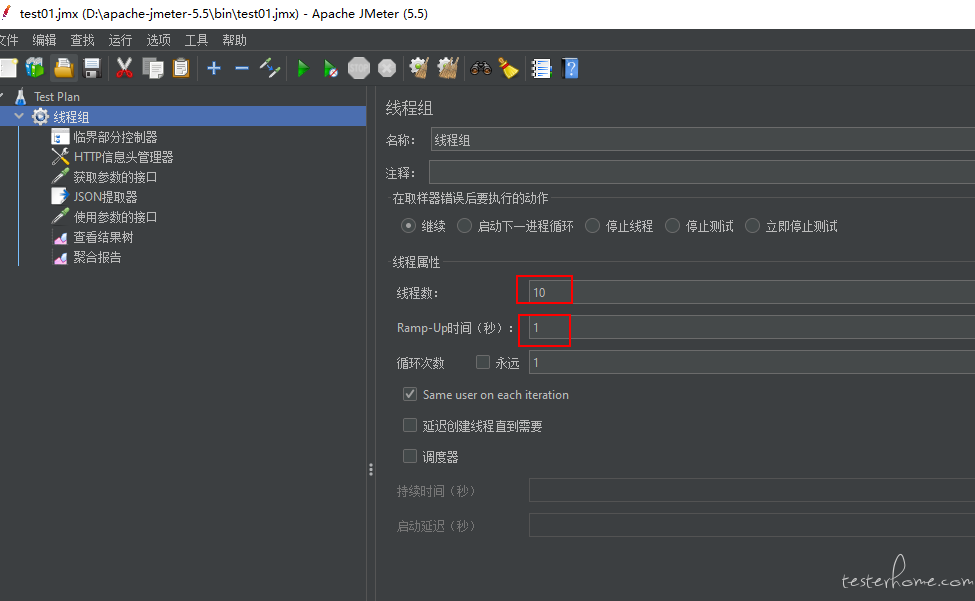This screenshot has width=975, height=601.
Task: Uncheck Same user on each iteration
Action: click(x=410, y=394)
